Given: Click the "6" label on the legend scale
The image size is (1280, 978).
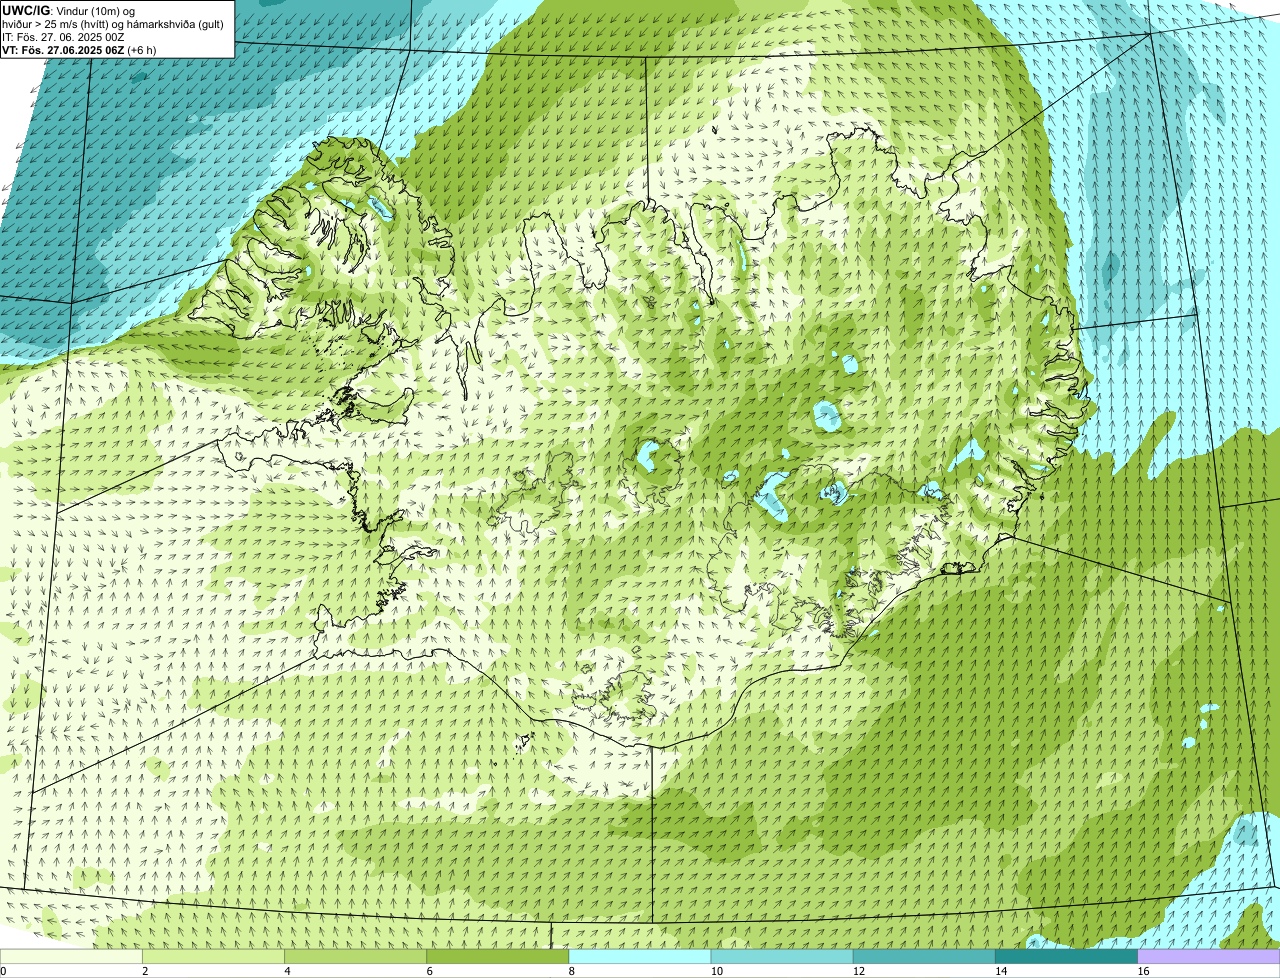Looking at the screenshot, I should click(429, 971).
